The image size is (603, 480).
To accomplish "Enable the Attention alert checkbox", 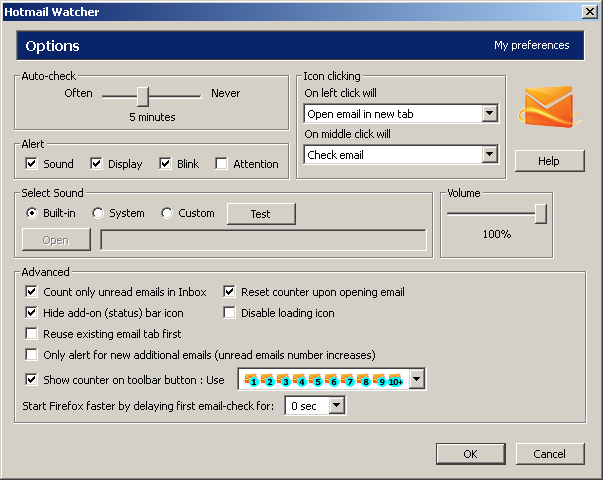I will coord(222,163).
